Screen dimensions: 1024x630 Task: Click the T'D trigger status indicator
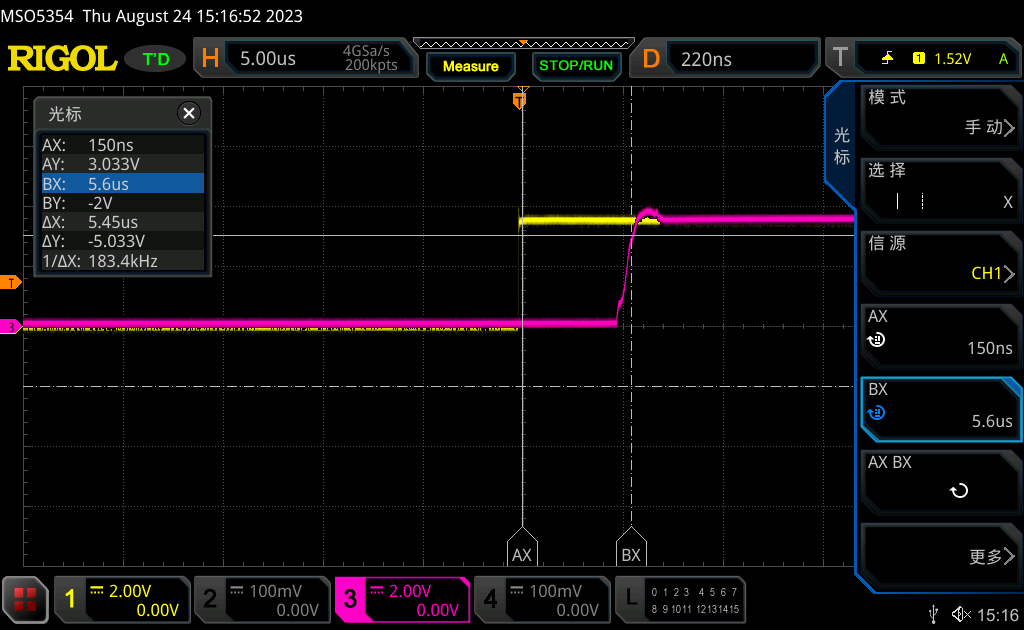pos(155,58)
